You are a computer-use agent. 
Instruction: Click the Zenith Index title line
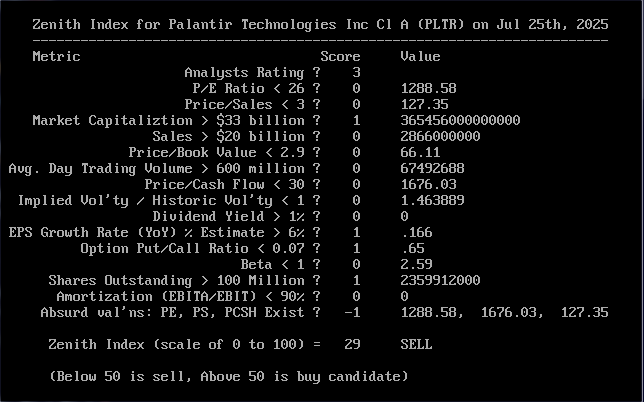(x=320, y=25)
